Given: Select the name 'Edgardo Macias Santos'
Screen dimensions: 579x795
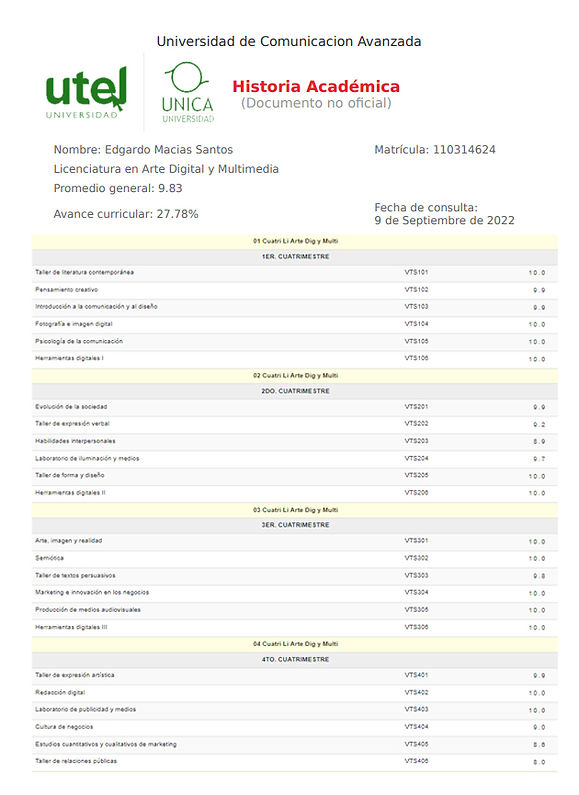Looking at the screenshot, I should pyautogui.click(x=169, y=150).
